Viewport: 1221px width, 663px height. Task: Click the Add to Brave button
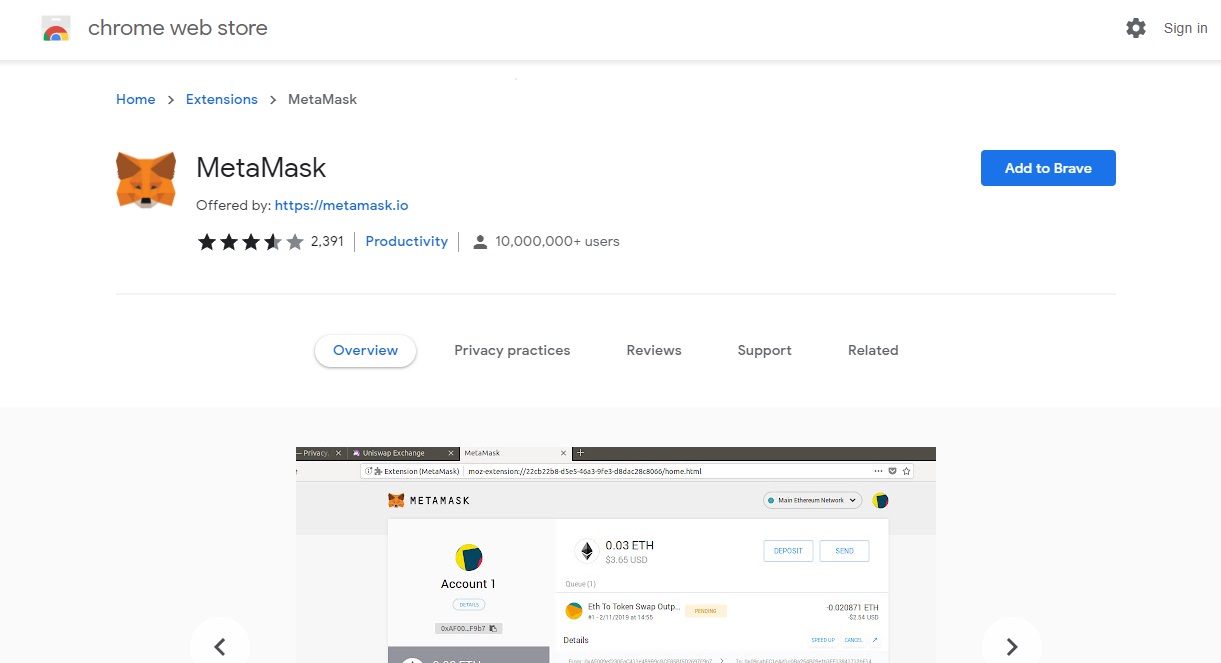click(1048, 168)
